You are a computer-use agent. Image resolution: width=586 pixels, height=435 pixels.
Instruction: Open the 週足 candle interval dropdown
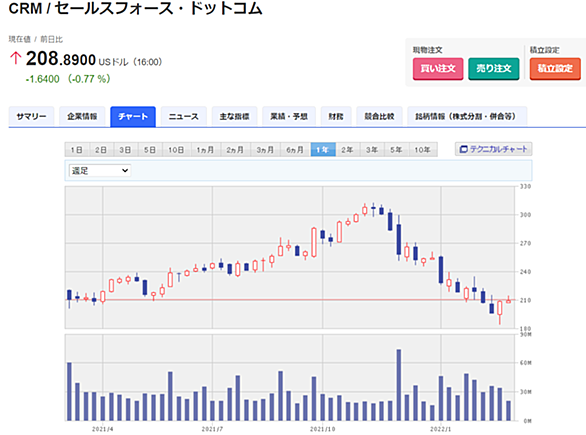(x=100, y=171)
